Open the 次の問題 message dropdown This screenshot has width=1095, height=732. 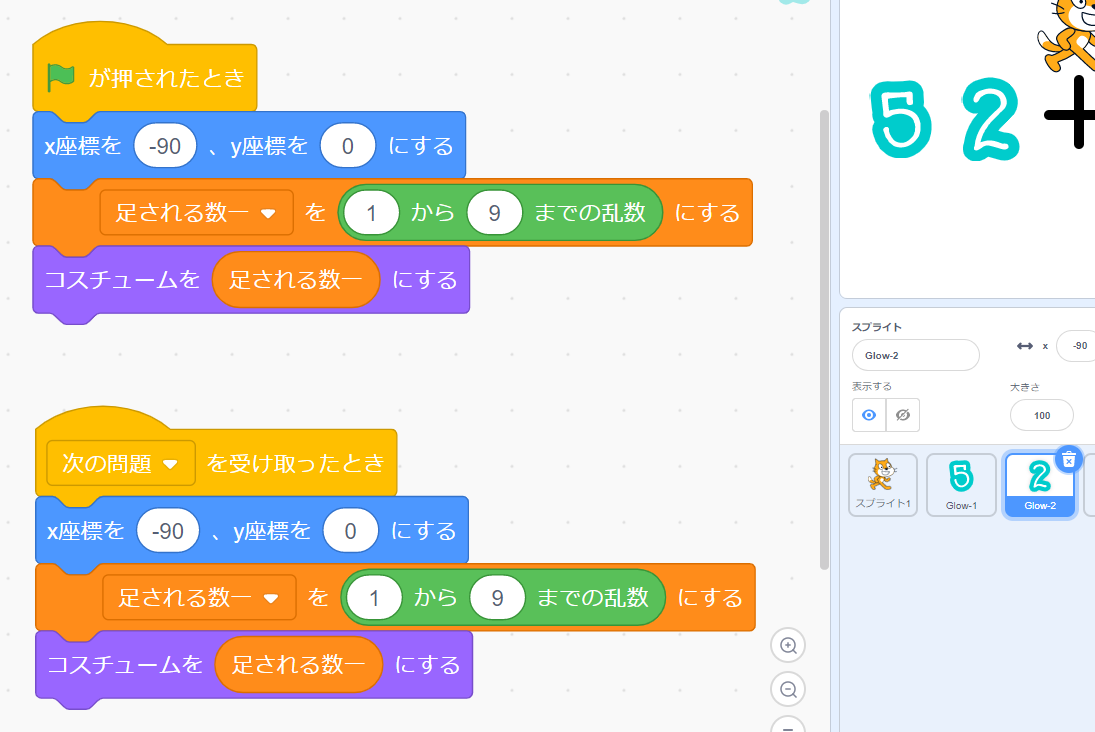tap(120, 463)
